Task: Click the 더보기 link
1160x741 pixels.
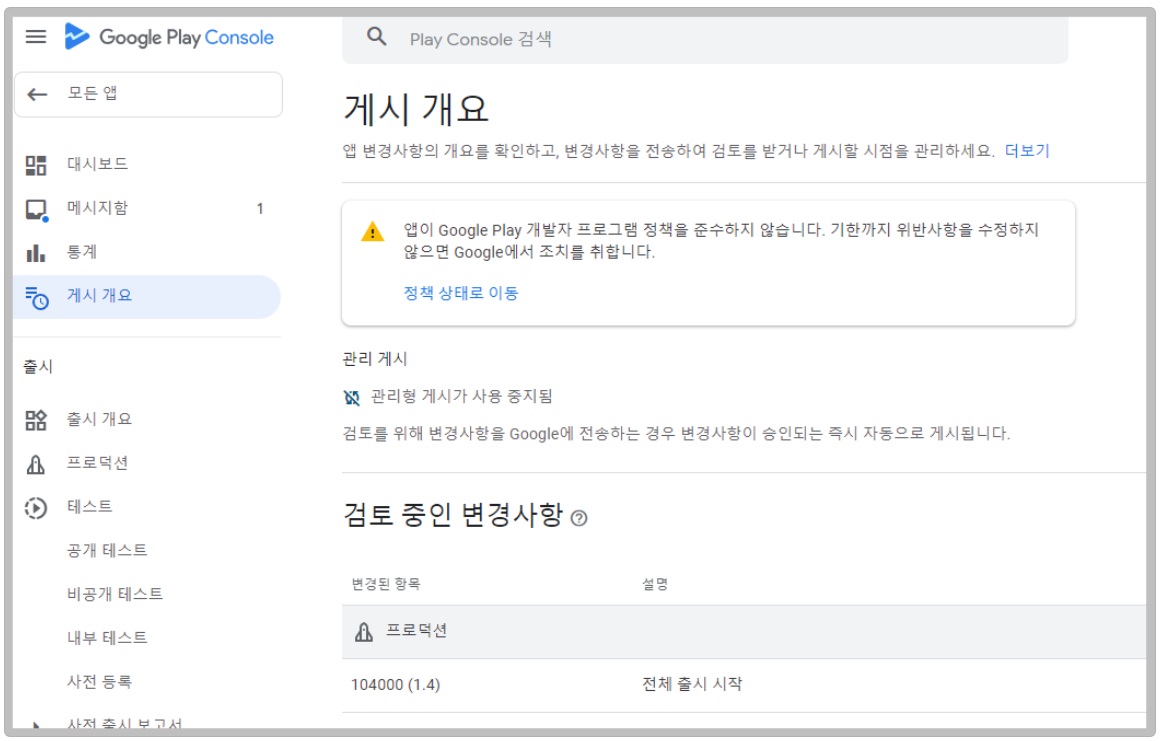Action: 1027,151
